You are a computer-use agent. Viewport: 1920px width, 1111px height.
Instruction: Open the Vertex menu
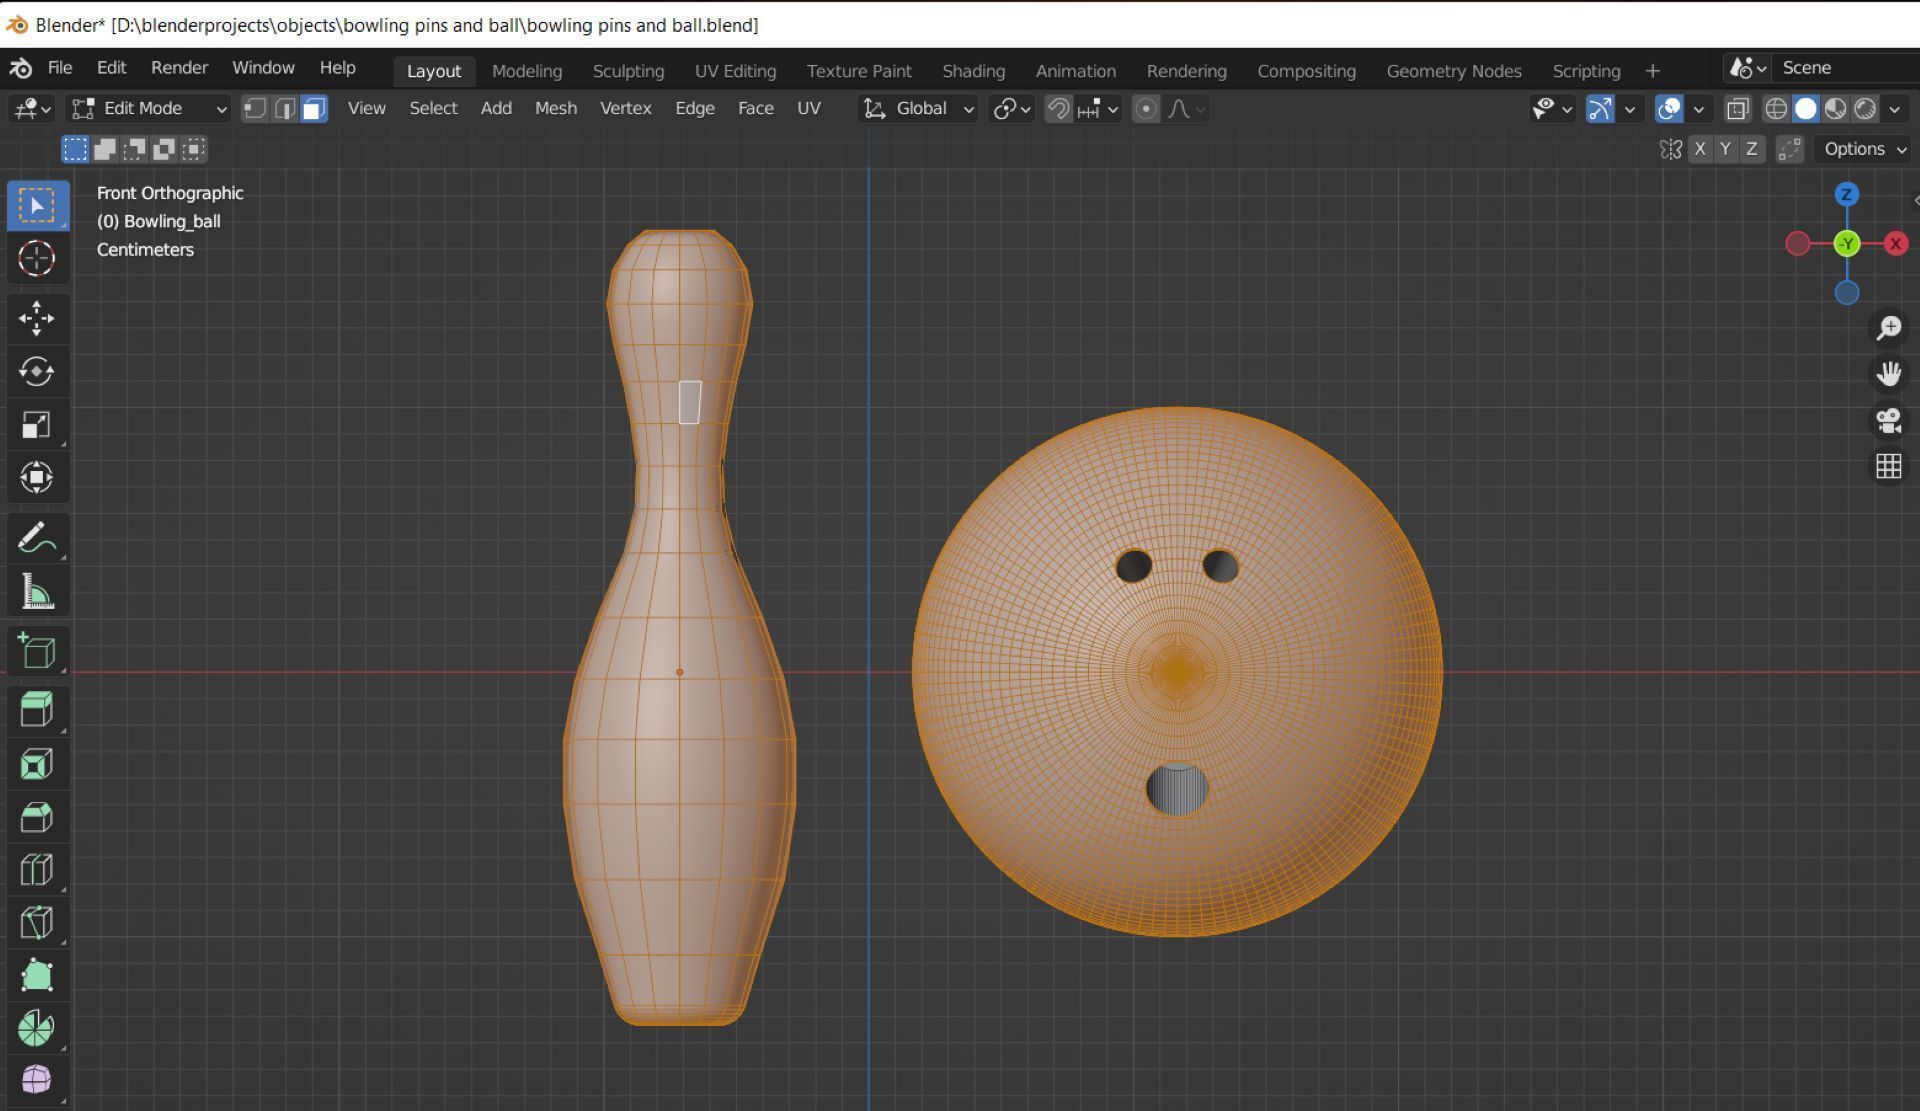click(x=625, y=109)
